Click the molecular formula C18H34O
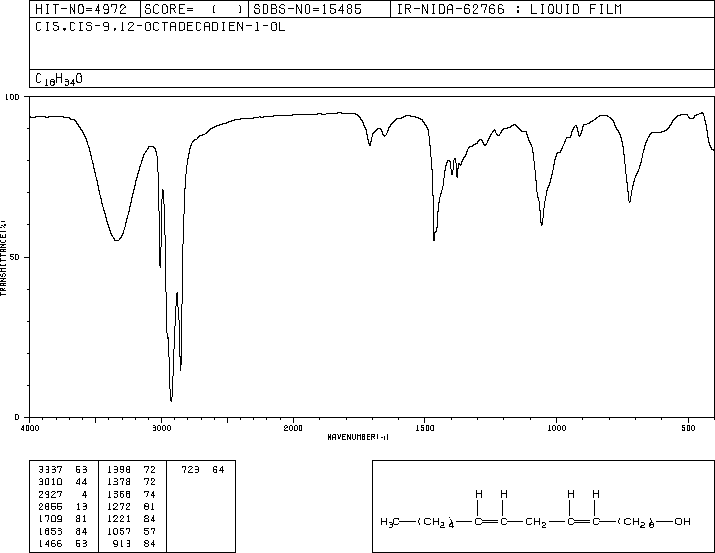The image size is (715, 553). click(59, 79)
